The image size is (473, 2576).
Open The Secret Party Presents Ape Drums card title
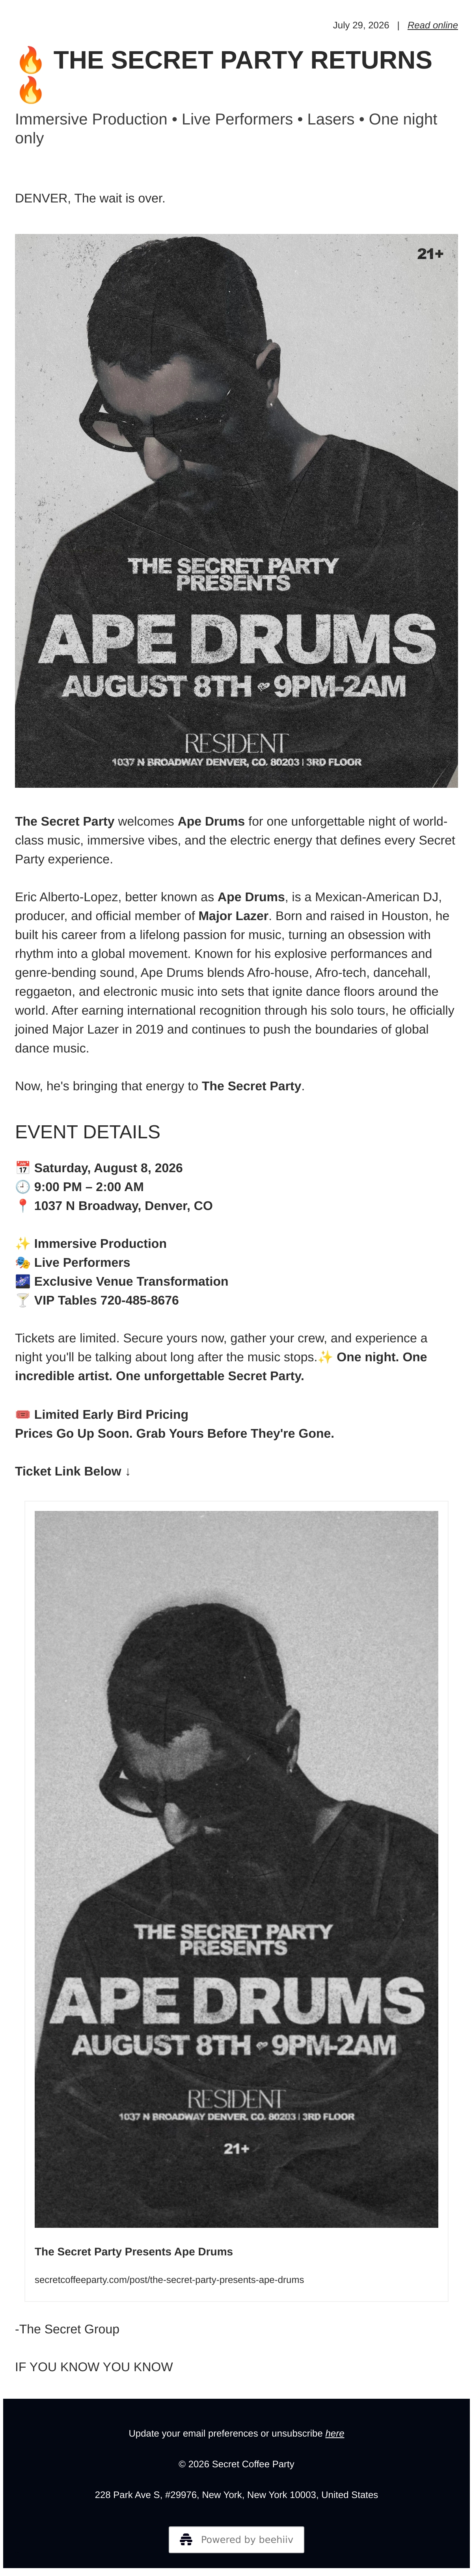[134, 2252]
